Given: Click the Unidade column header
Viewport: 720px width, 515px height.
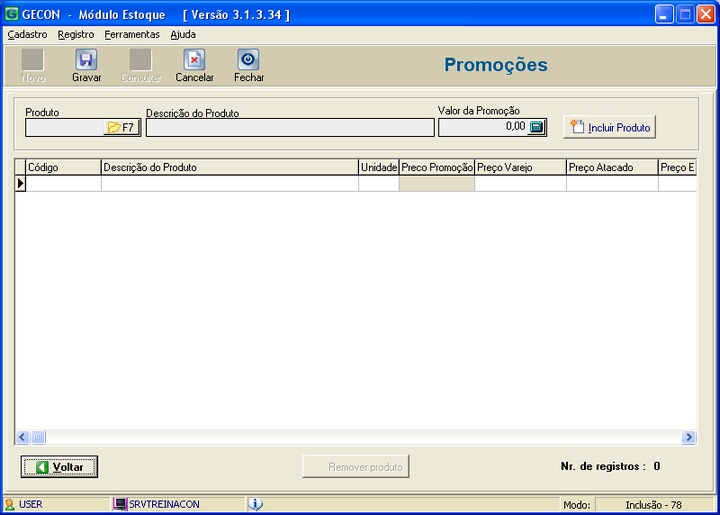Looking at the screenshot, I should (379, 167).
